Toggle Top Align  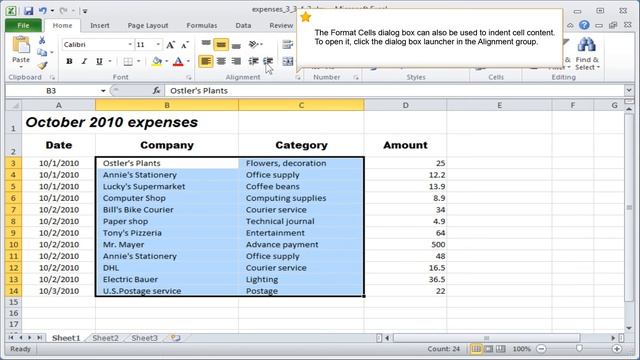pos(206,44)
